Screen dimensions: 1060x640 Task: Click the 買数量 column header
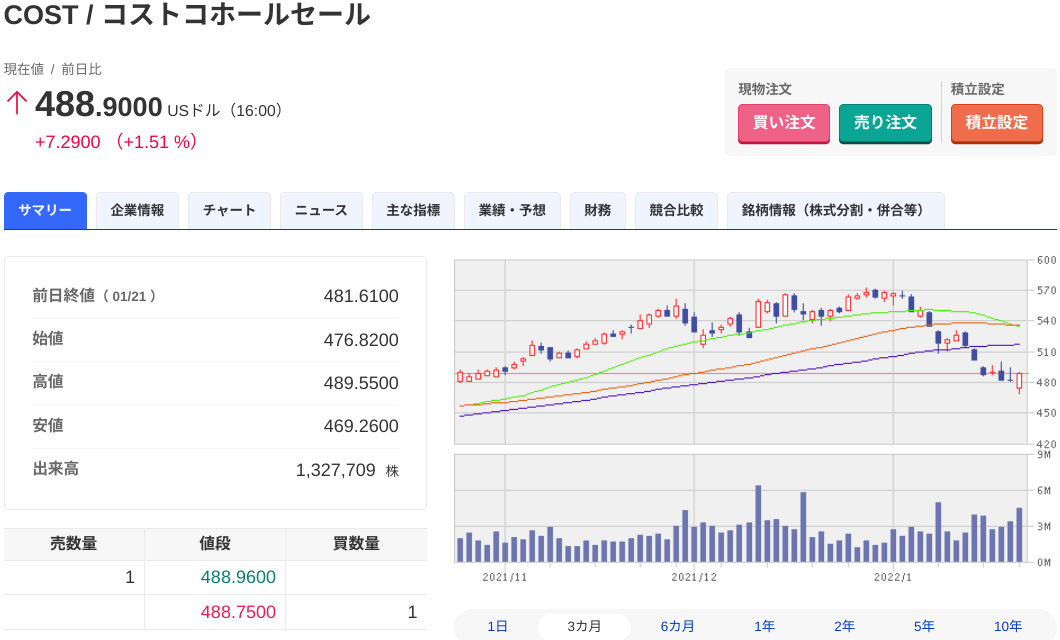coord(356,543)
